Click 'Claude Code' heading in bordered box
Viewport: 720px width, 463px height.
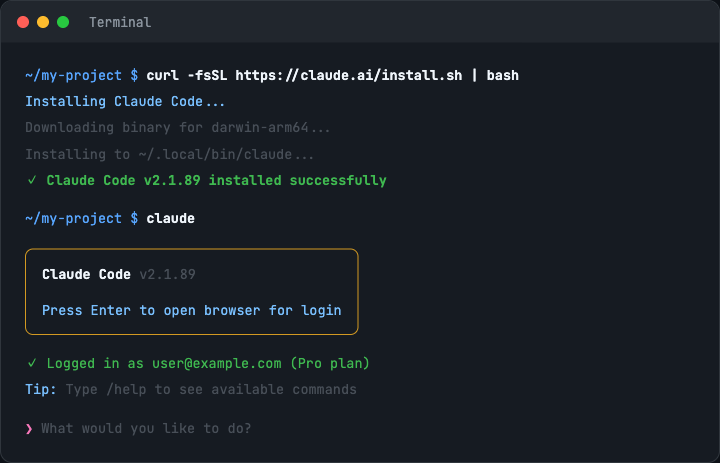pyautogui.click(x=86, y=274)
